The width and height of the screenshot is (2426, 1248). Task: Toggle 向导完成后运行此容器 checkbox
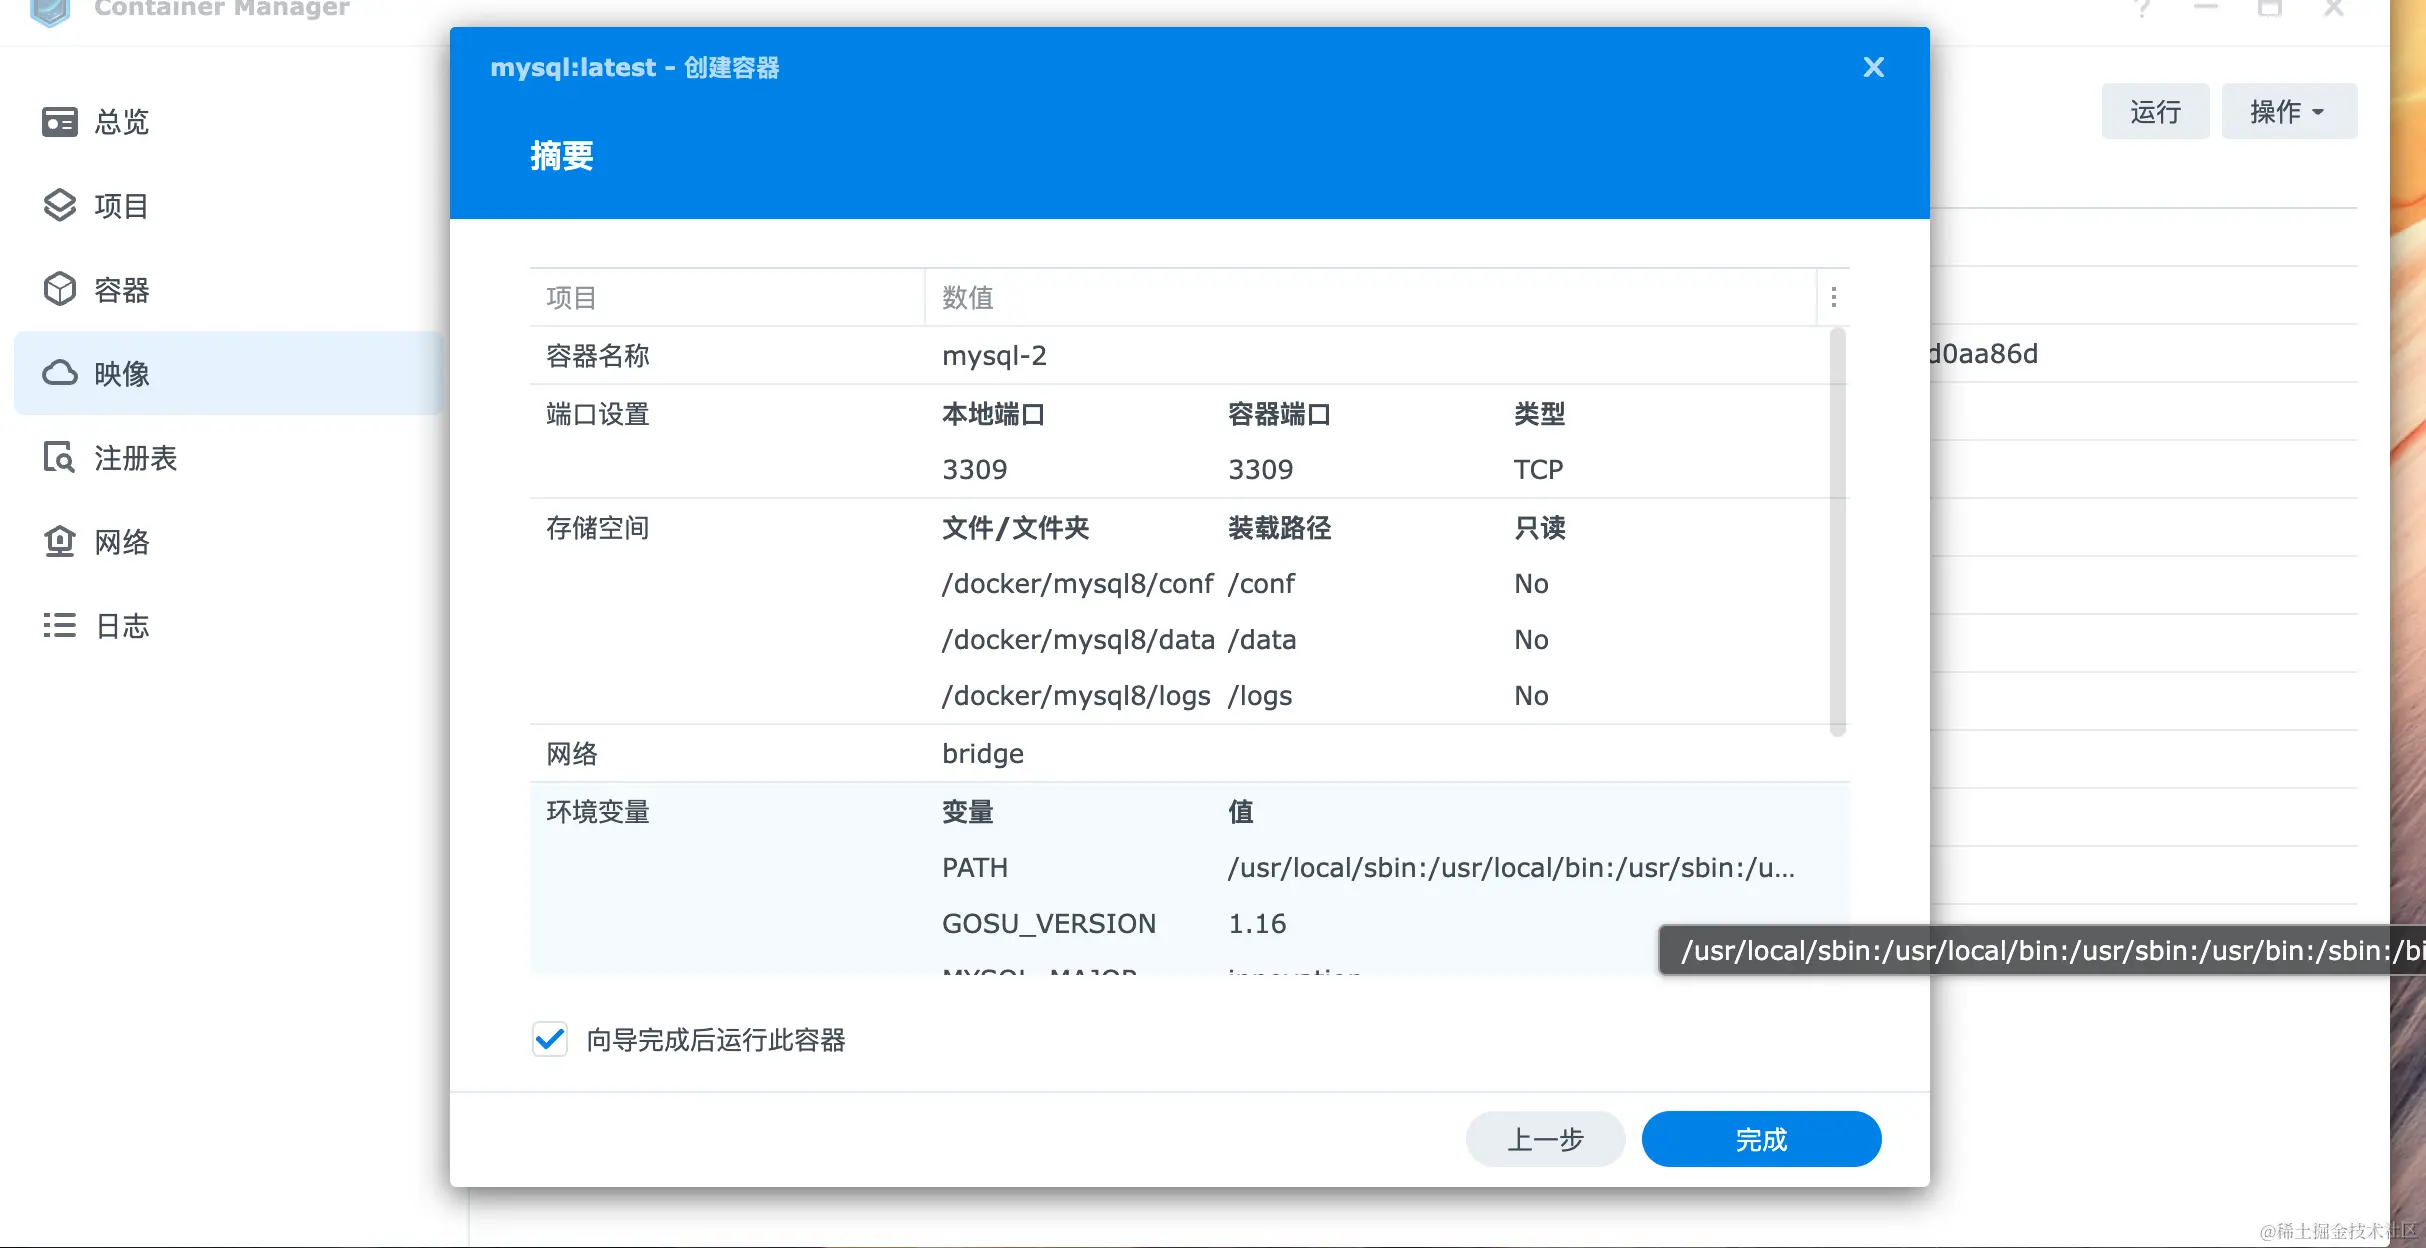point(550,1040)
